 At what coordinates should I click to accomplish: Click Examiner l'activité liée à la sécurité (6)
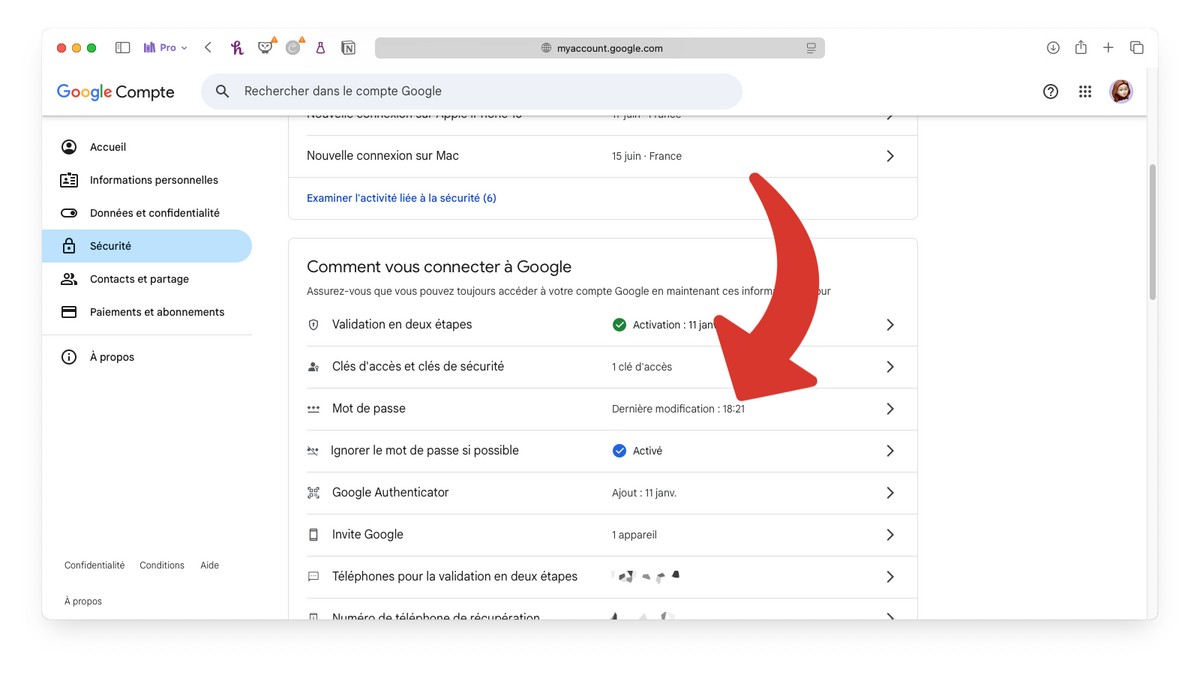401,198
